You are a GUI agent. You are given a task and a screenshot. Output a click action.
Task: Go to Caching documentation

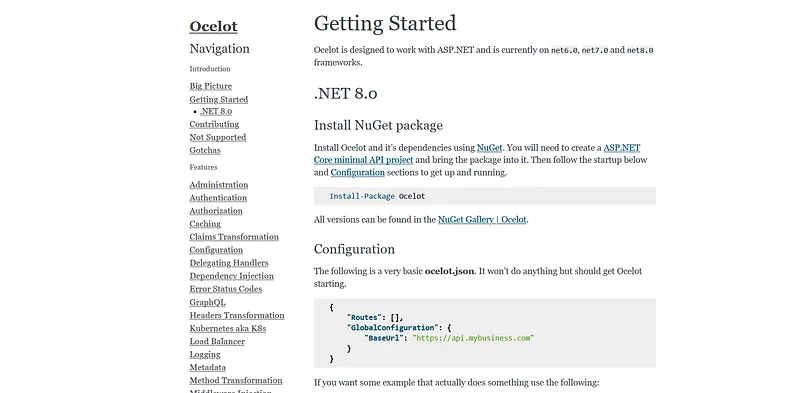[205, 224]
